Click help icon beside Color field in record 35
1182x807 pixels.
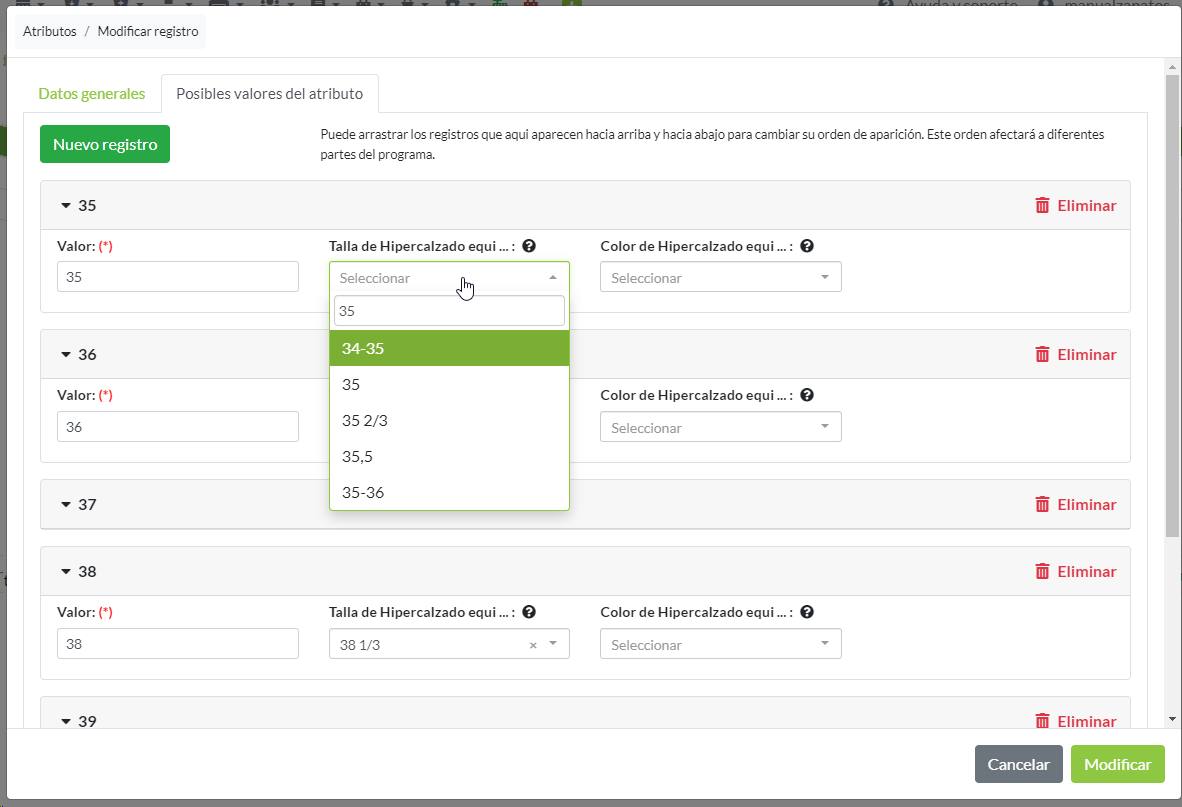click(807, 246)
